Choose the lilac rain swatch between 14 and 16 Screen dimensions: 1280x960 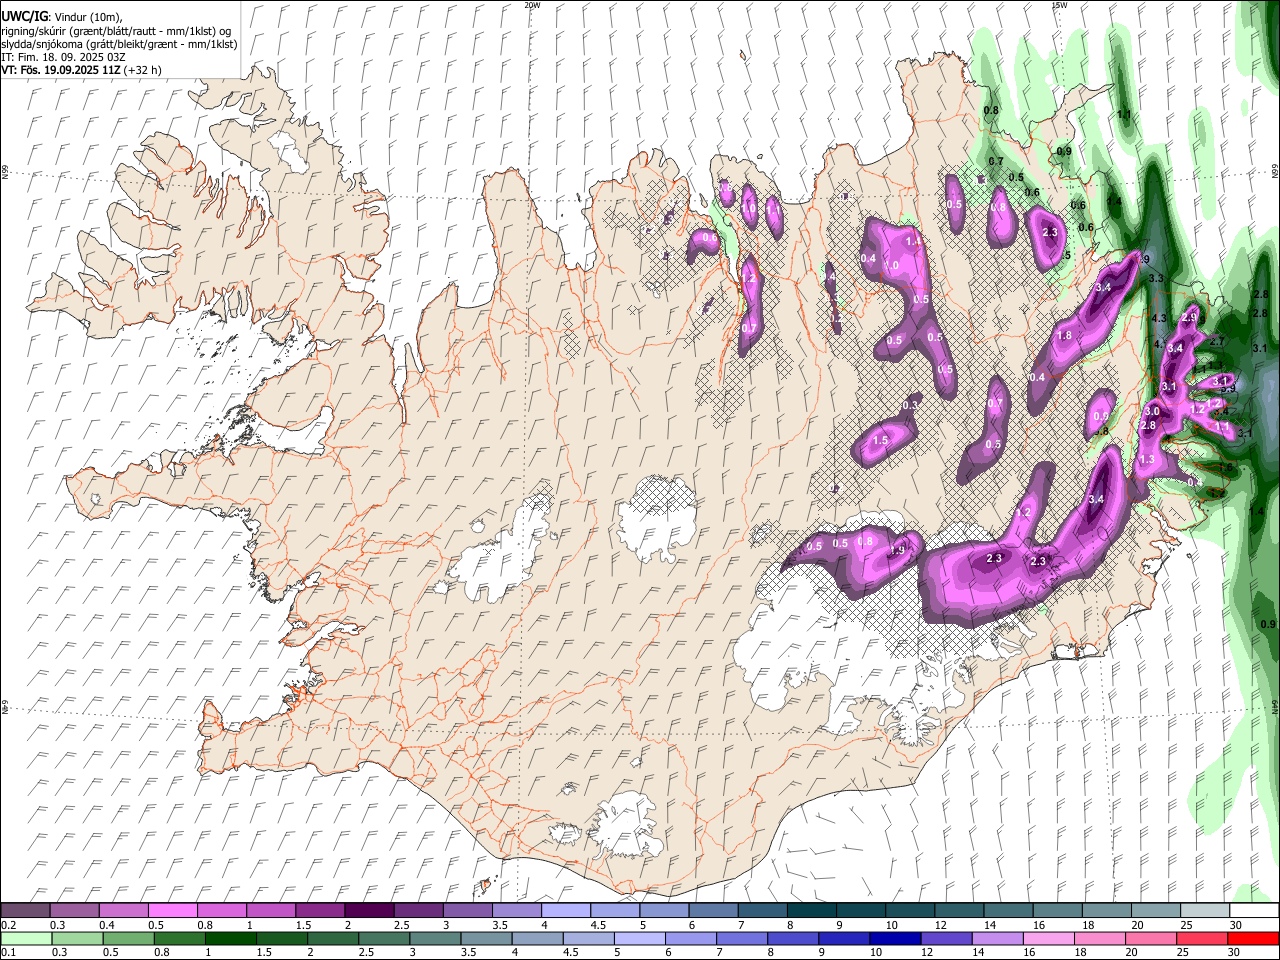point(998,938)
